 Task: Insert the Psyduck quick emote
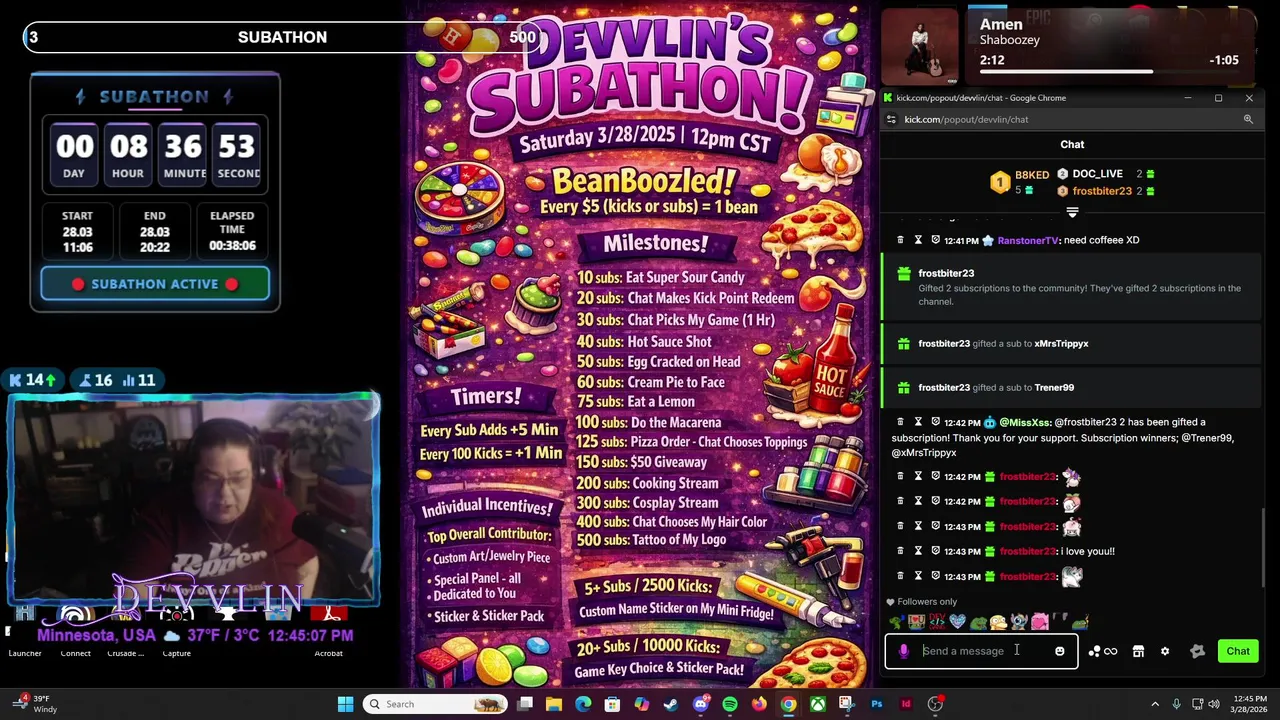coord(998,622)
